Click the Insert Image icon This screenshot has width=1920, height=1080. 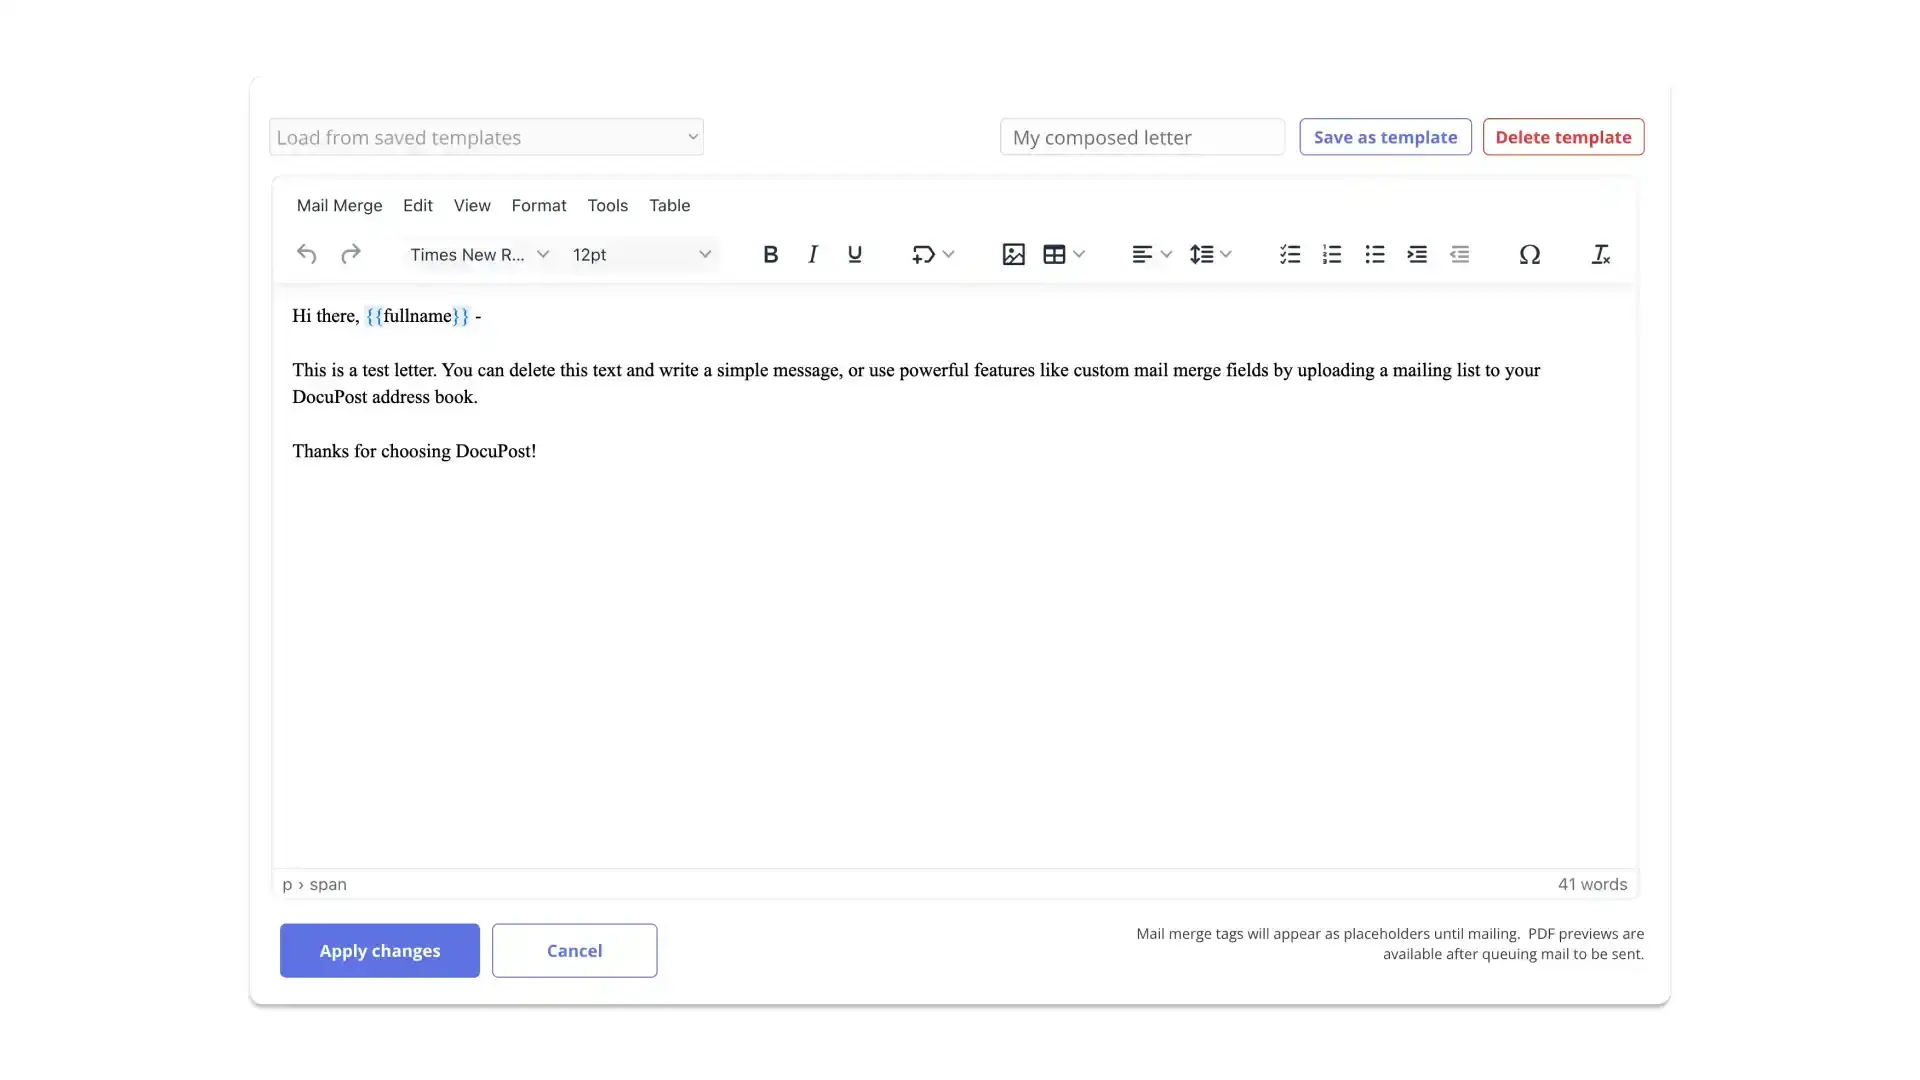(x=1013, y=253)
